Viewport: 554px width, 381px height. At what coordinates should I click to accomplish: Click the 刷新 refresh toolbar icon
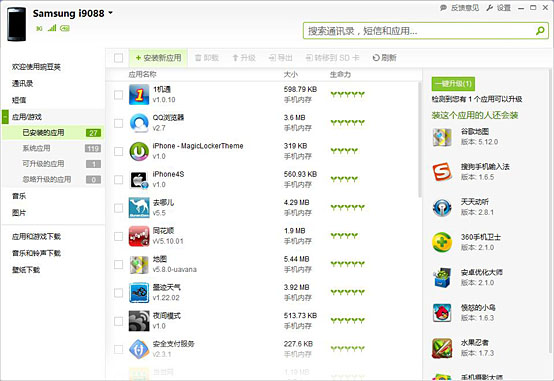(x=376, y=58)
